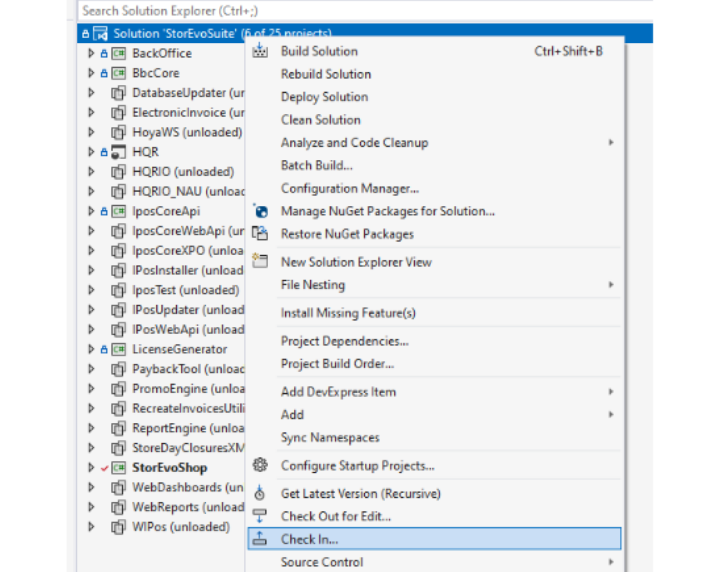The width and height of the screenshot is (719, 572).
Task: Select the WIPos (unloaded) project
Action: [181, 527]
